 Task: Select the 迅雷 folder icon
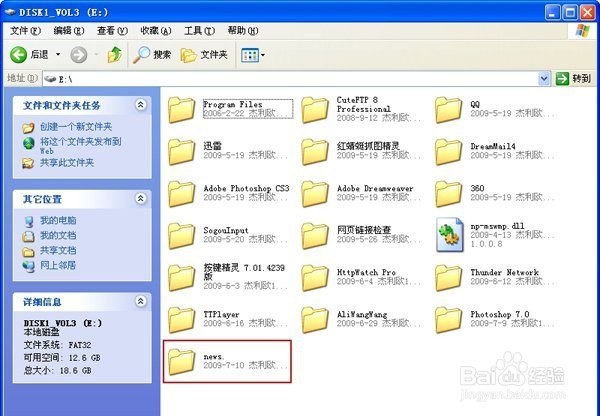pyautogui.click(x=181, y=152)
